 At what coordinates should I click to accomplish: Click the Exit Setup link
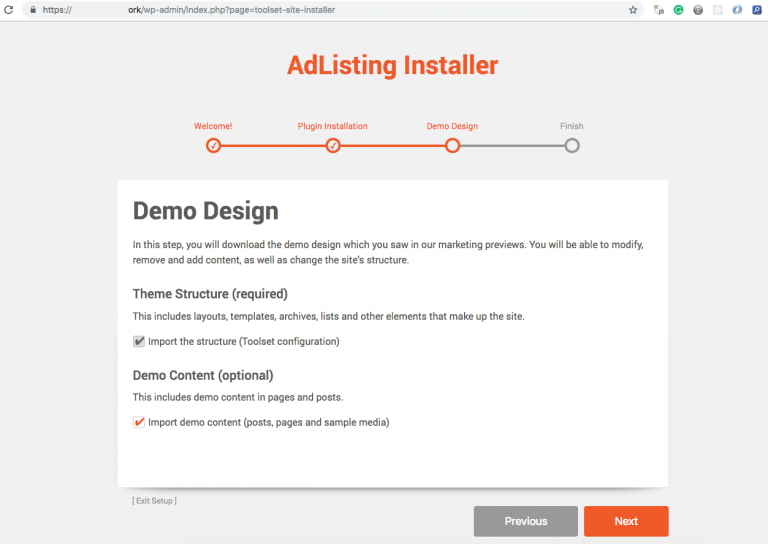pyautogui.click(x=154, y=500)
